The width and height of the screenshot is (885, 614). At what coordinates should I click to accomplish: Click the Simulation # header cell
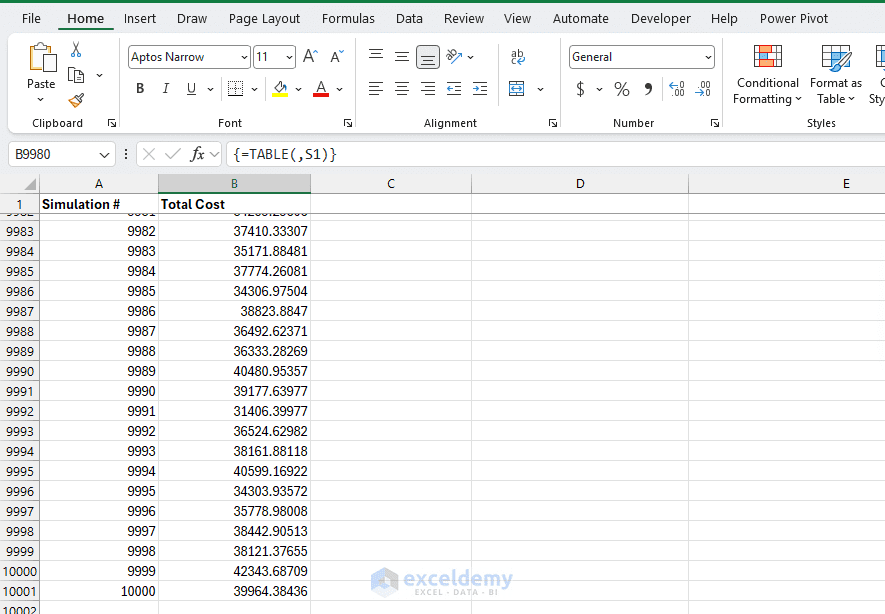pos(99,204)
